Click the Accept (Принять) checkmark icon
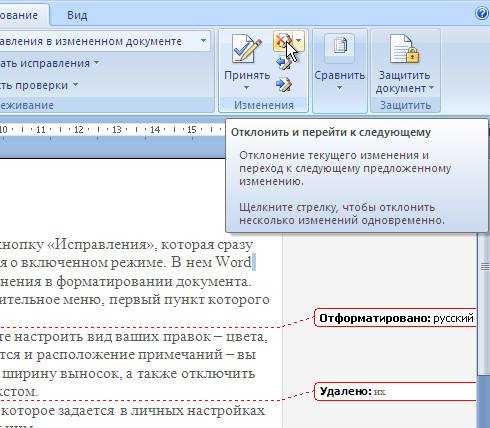This screenshot has width=490, height=428. point(246,49)
